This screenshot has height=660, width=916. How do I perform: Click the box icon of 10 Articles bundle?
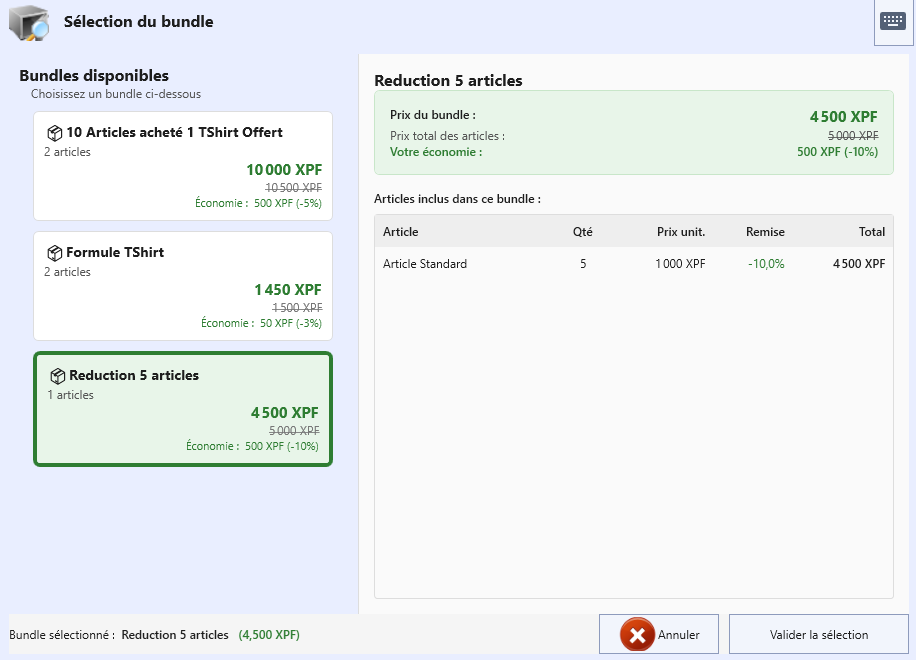tap(55, 133)
